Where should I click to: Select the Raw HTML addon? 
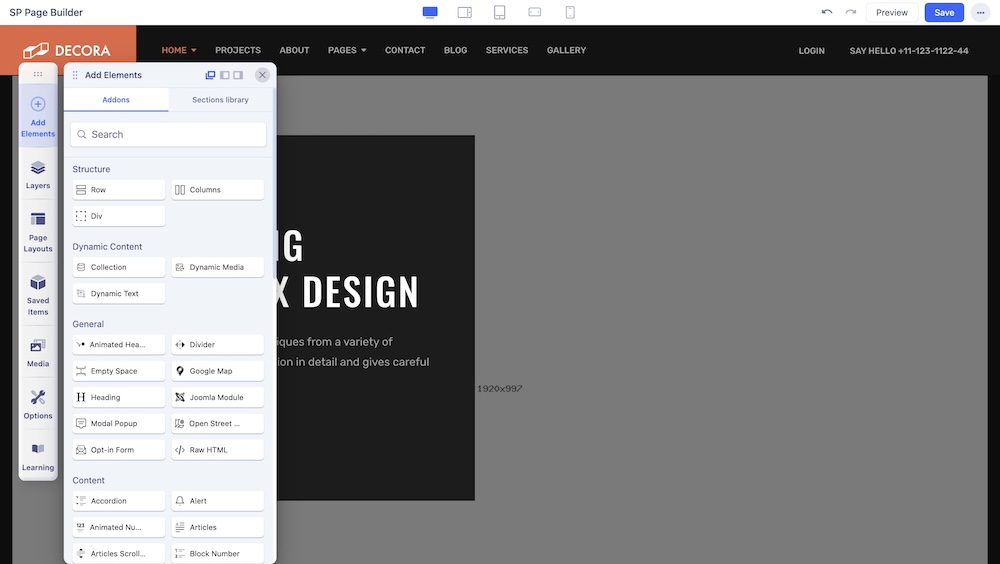click(x=217, y=450)
